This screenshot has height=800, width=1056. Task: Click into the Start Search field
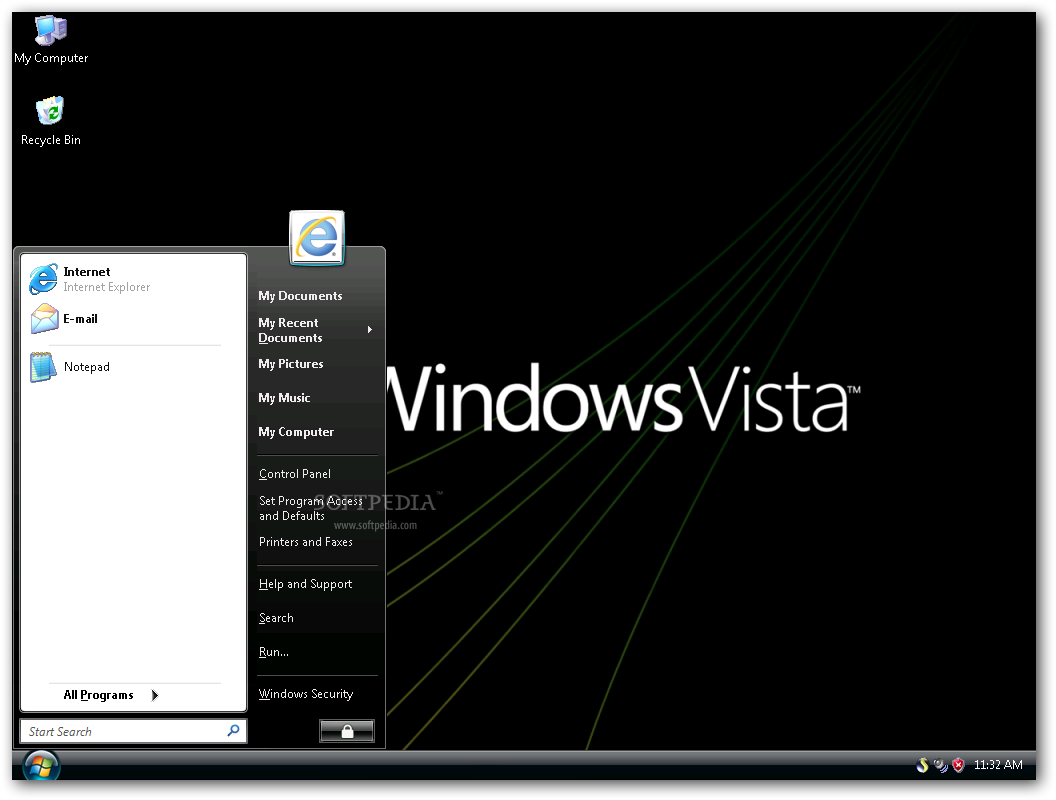pos(133,731)
